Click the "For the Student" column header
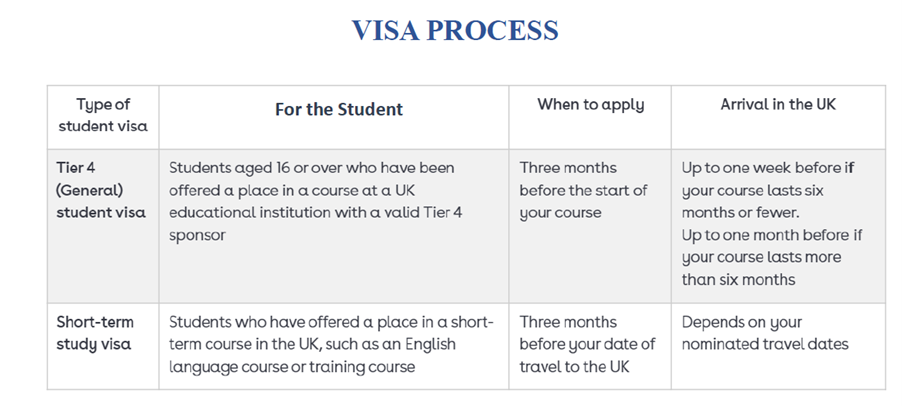The image size is (902, 406). click(339, 109)
